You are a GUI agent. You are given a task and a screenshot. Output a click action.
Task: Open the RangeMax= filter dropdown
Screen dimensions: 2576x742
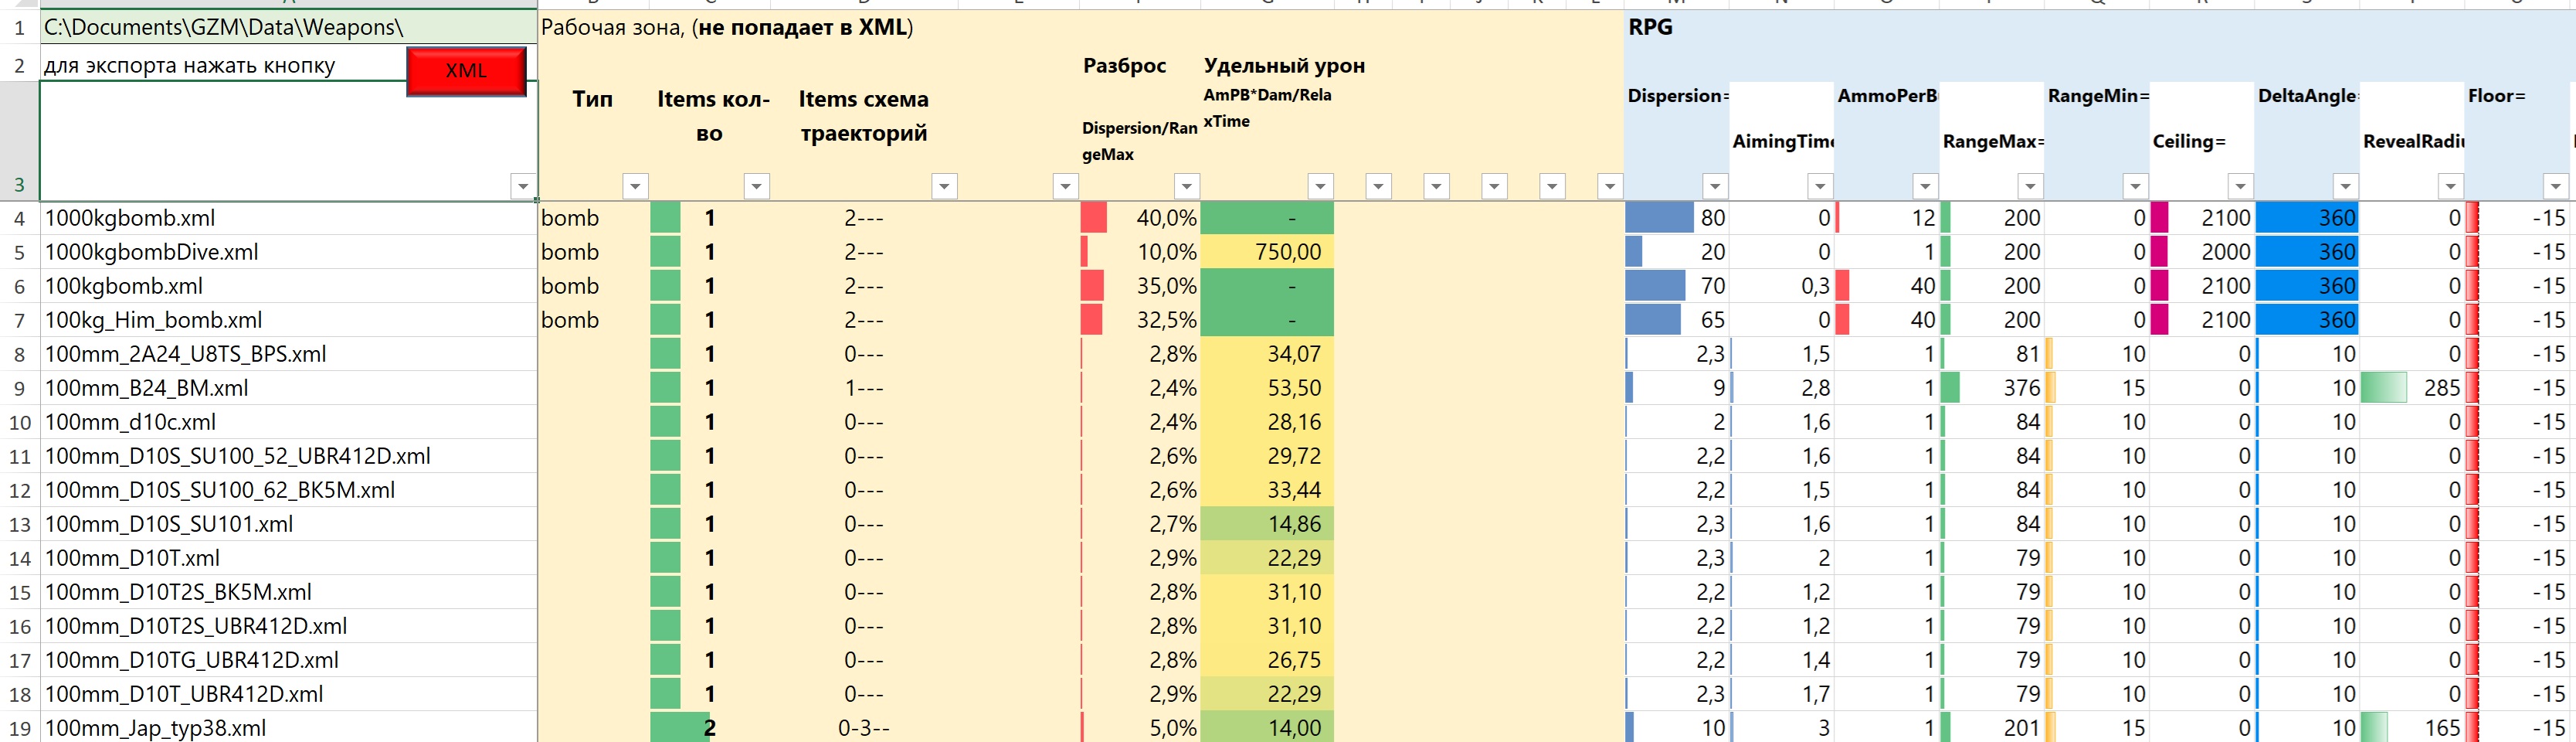(2029, 186)
